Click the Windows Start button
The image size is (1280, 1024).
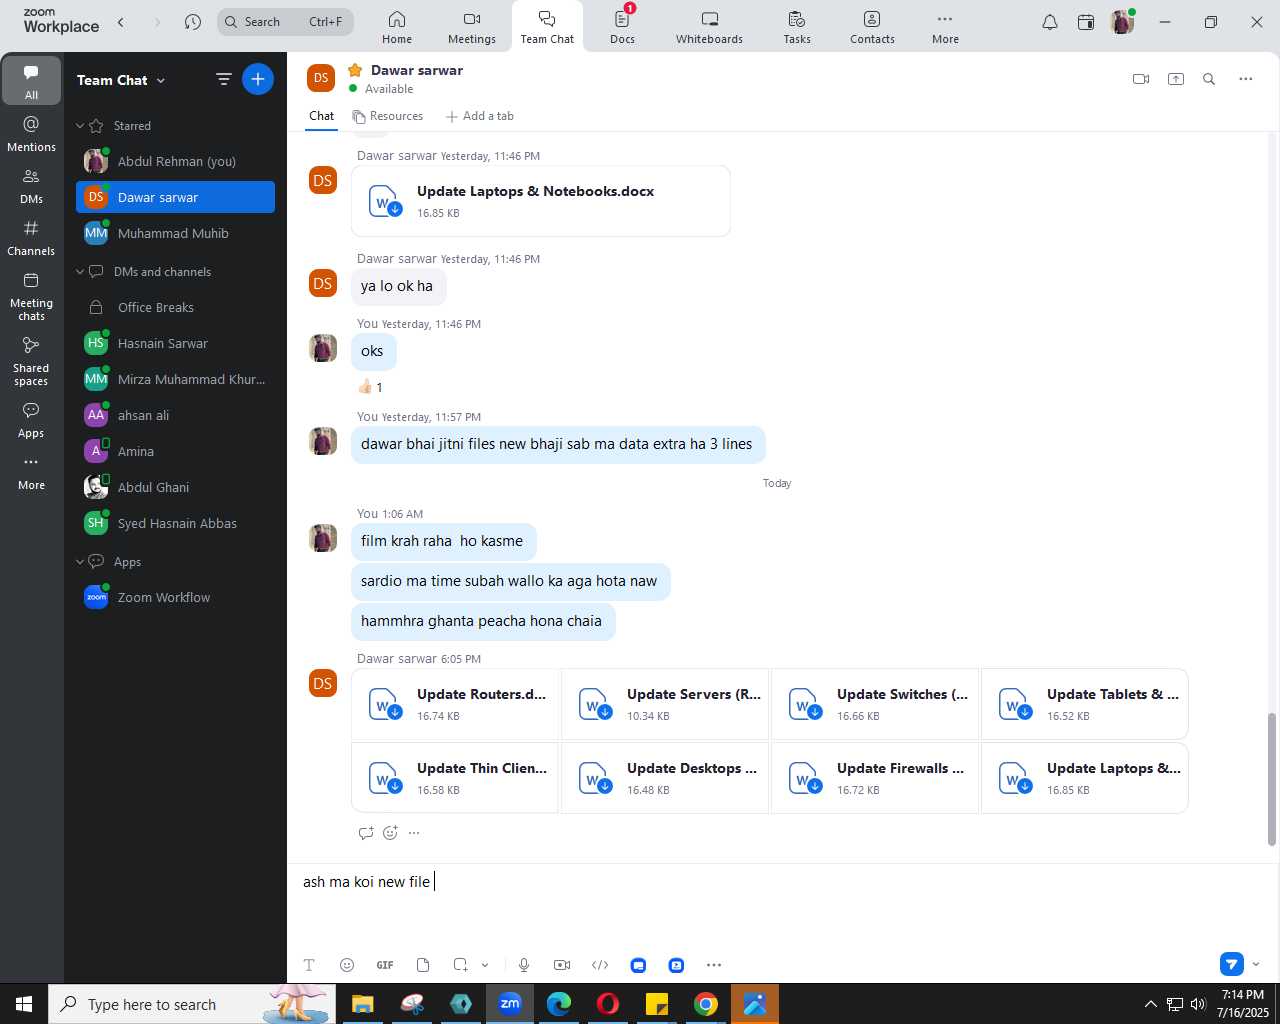click(x=24, y=1004)
